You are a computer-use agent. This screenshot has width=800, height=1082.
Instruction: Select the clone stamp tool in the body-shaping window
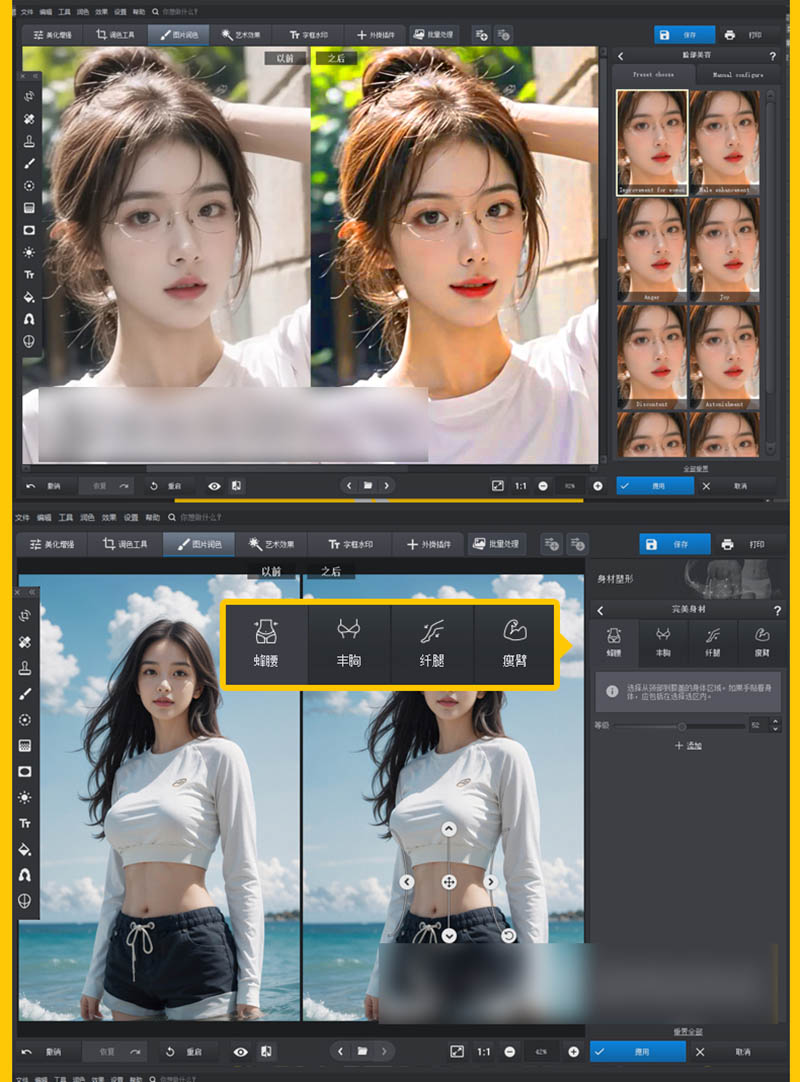25,667
